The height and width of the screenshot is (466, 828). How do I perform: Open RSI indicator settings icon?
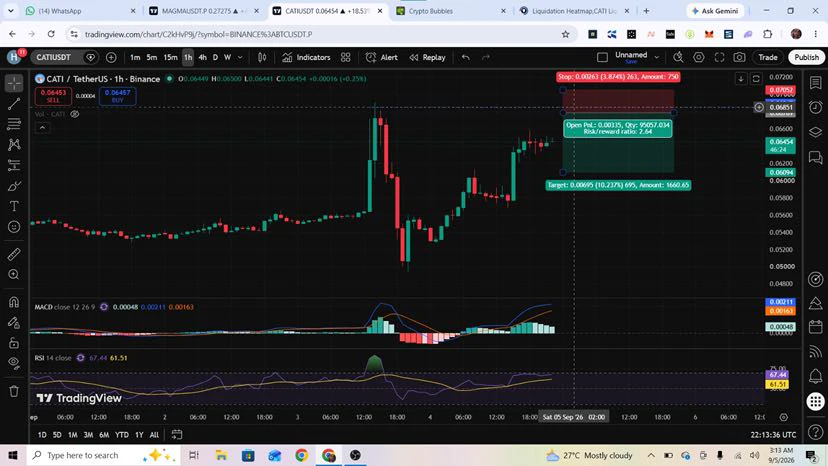[x=80, y=358]
